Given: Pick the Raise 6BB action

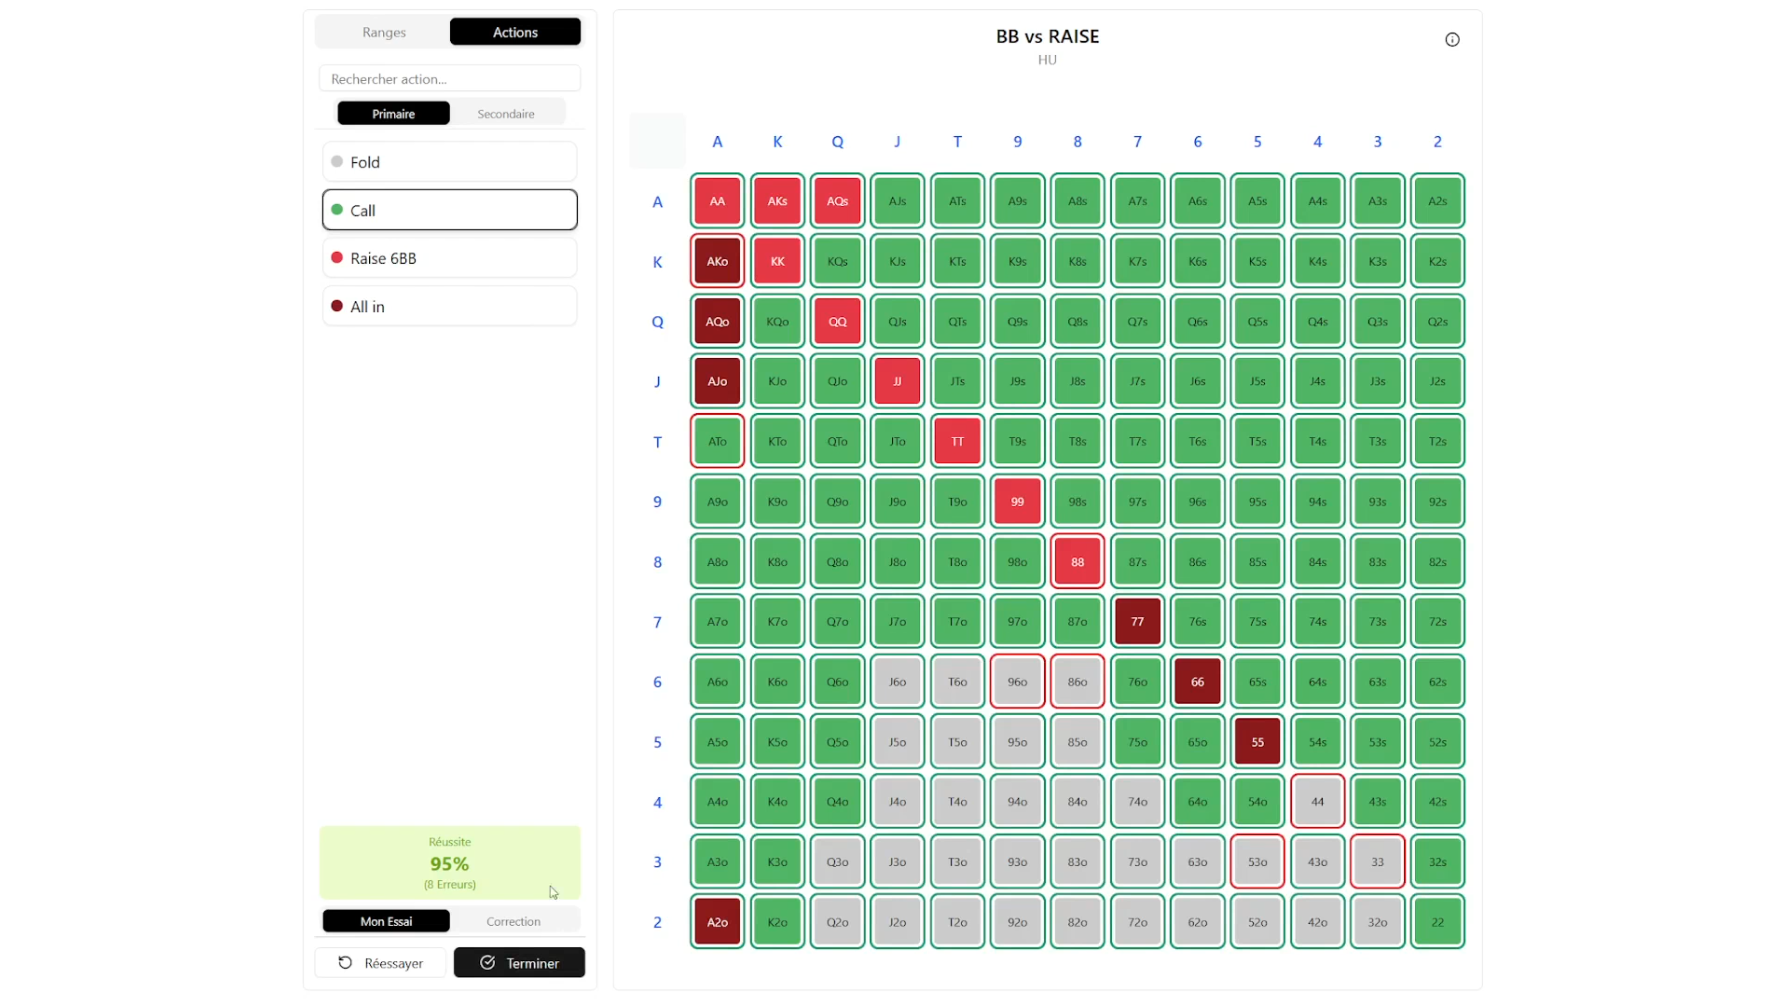Looking at the screenshot, I should tap(449, 258).
